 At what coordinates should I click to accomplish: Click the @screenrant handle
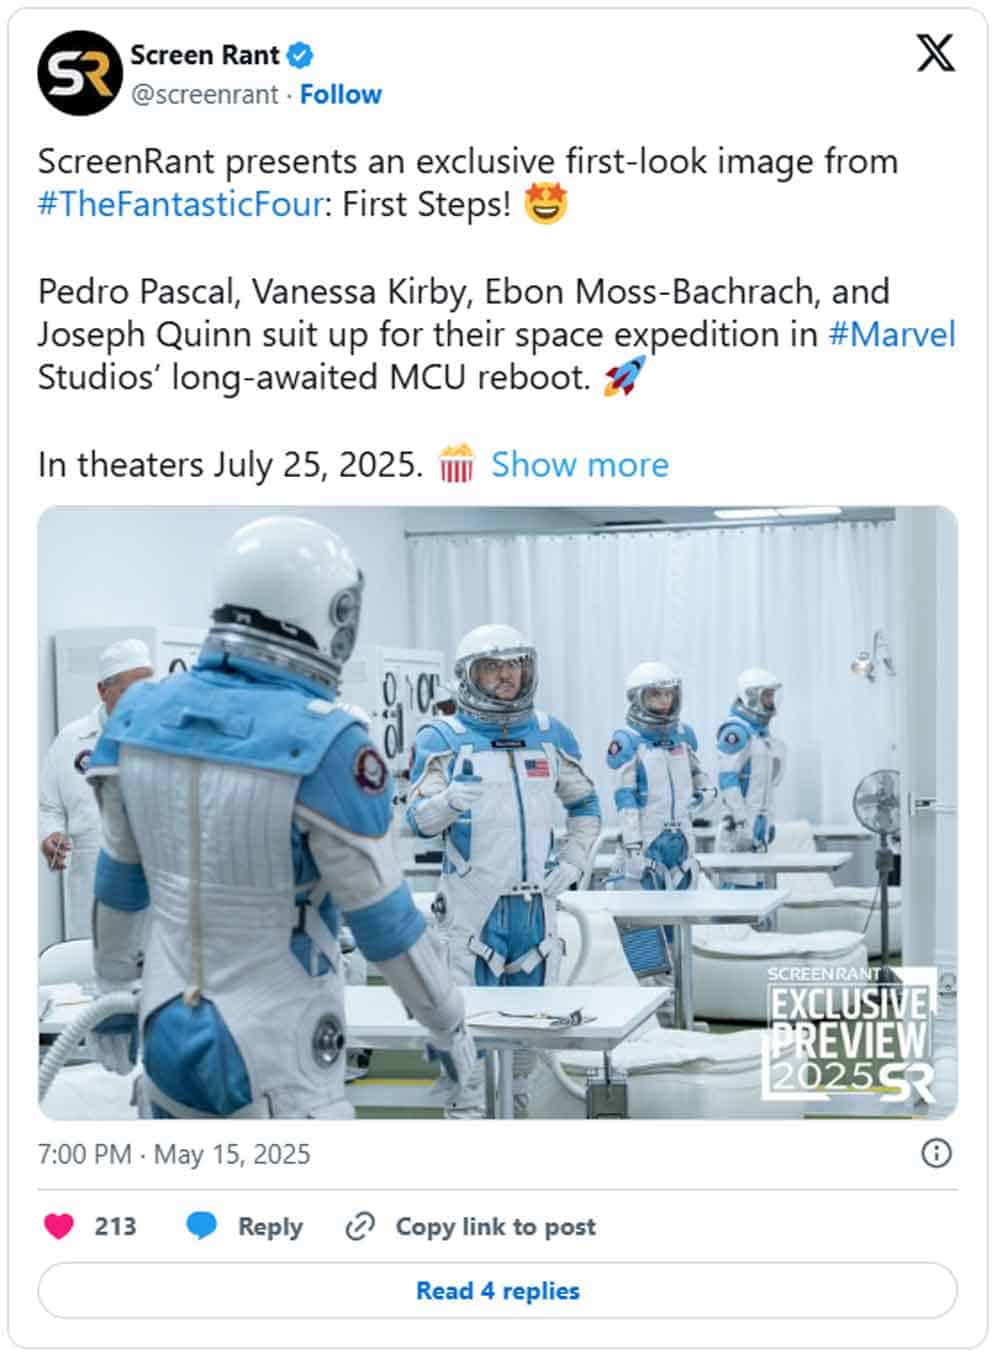(x=205, y=94)
